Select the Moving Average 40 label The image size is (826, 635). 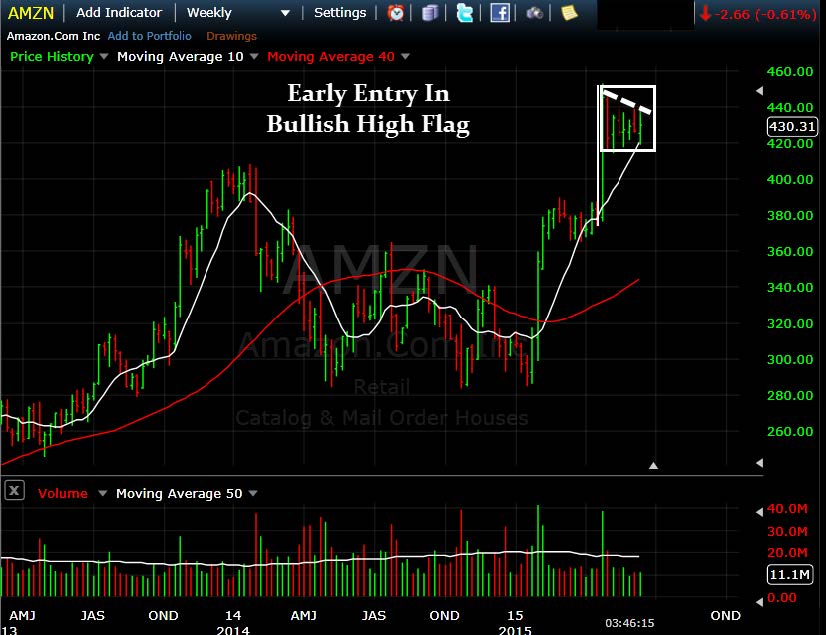[x=331, y=56]
